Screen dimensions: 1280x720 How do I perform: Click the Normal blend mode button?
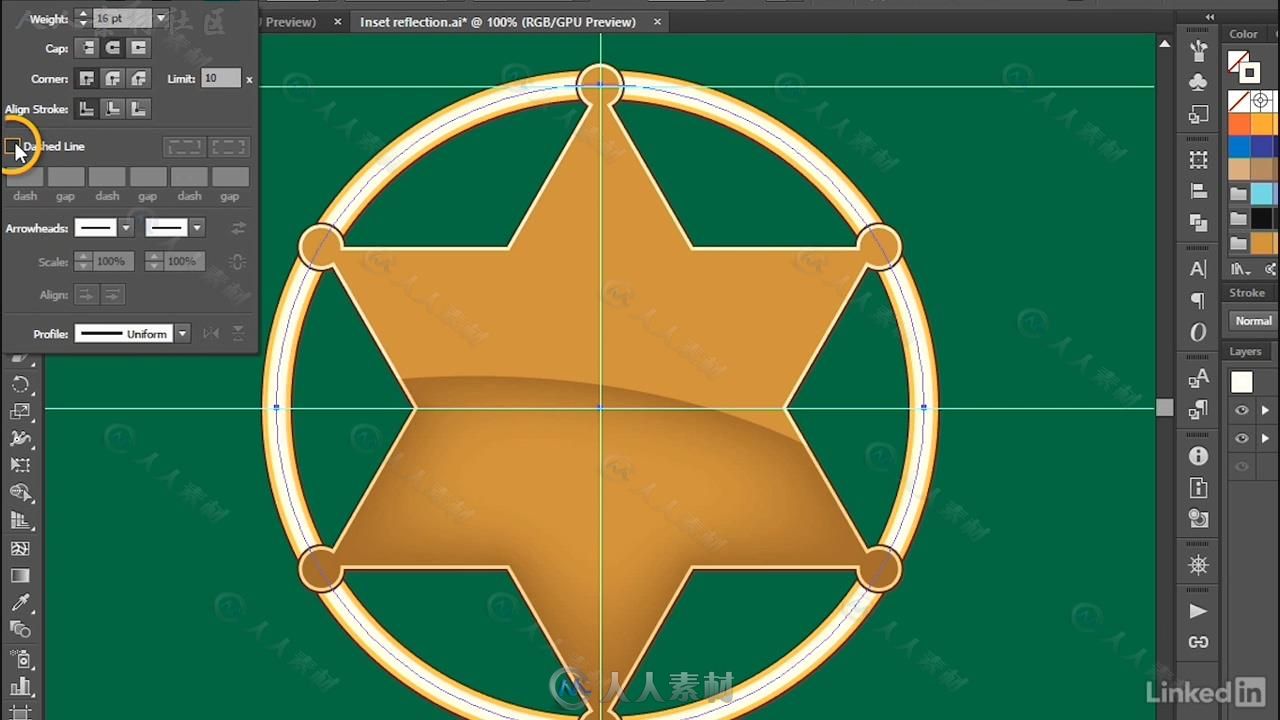1253,321
